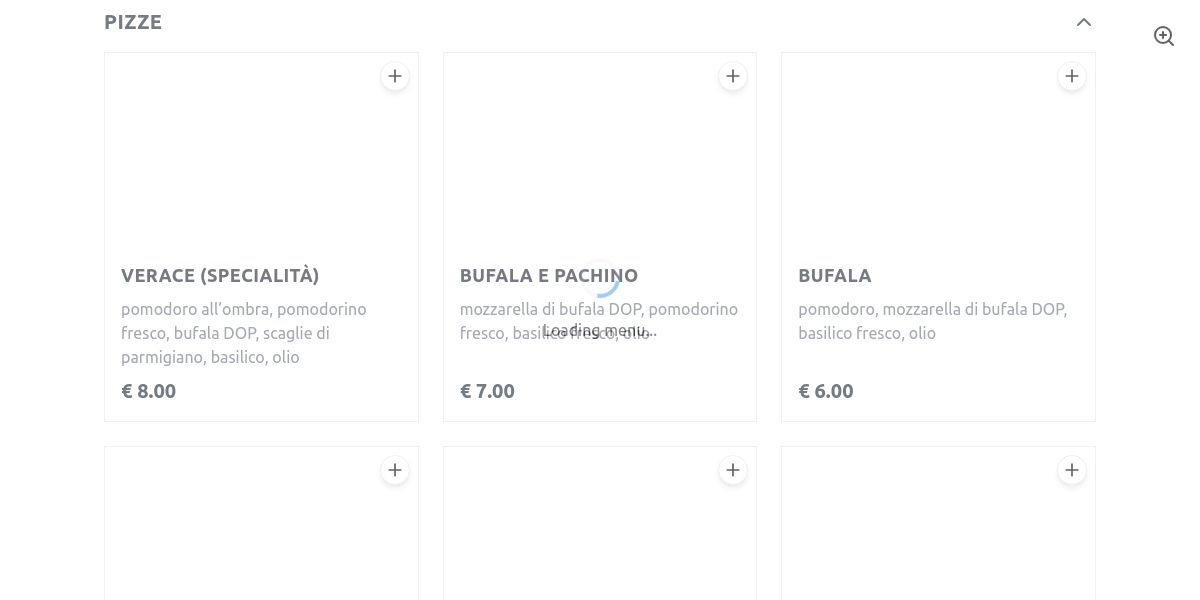The image size is (1200, 600).
Task: Tap plus icon on card below Bufala e Pachino
Action: tap(733, 470)
